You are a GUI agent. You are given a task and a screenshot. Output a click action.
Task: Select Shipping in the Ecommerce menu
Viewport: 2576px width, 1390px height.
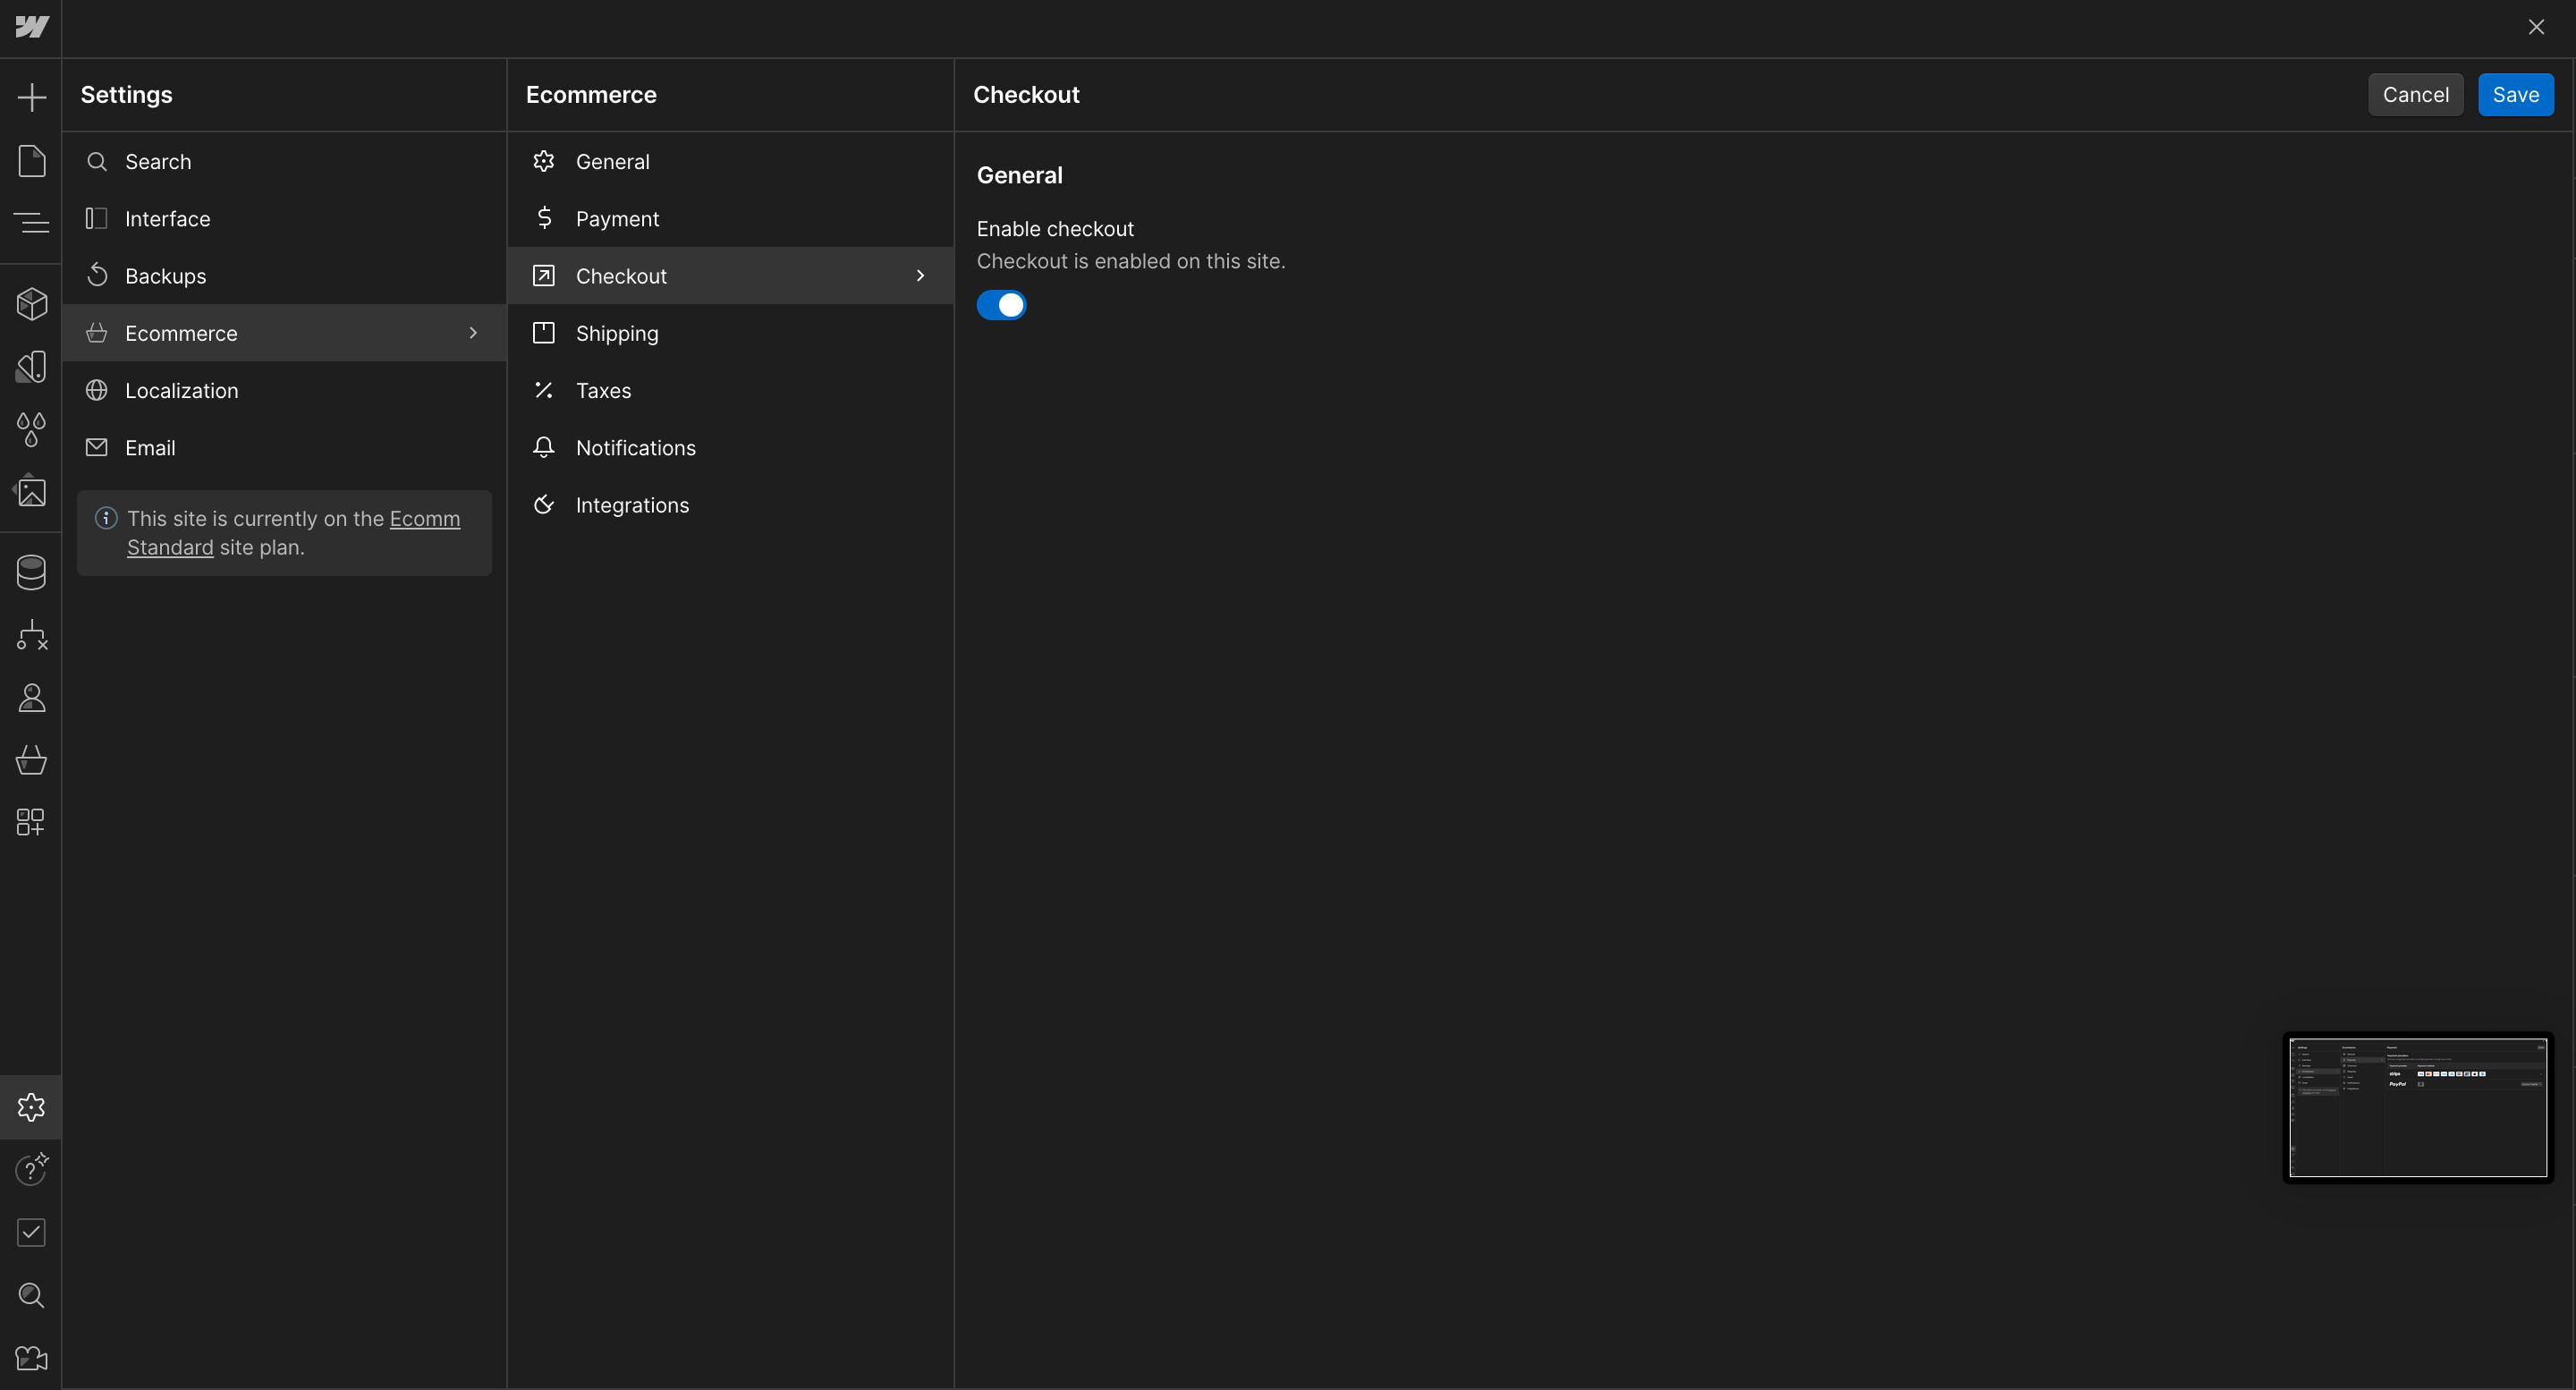point(617,333)
